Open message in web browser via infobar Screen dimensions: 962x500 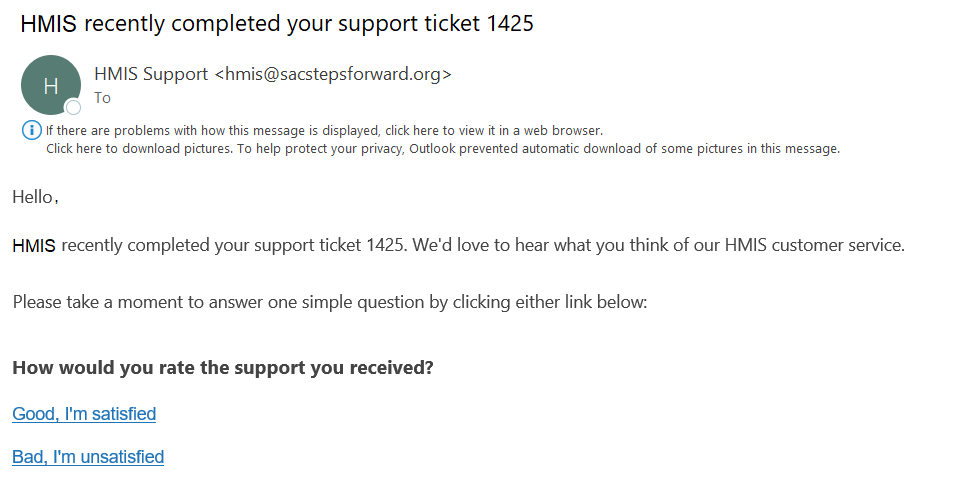[325, 131]
